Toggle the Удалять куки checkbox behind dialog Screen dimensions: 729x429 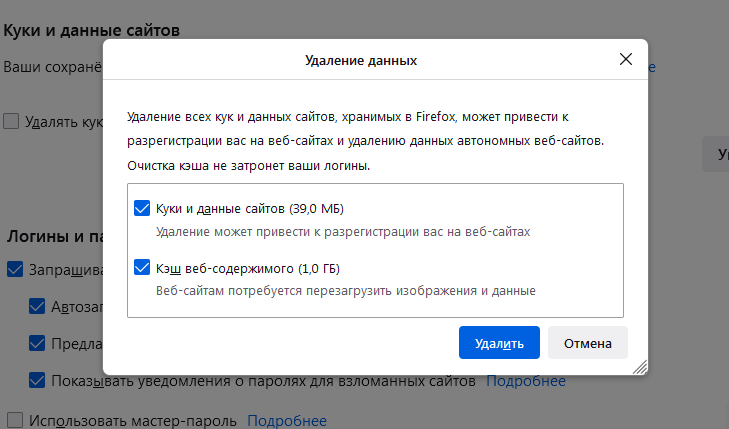tap(11, 121)
